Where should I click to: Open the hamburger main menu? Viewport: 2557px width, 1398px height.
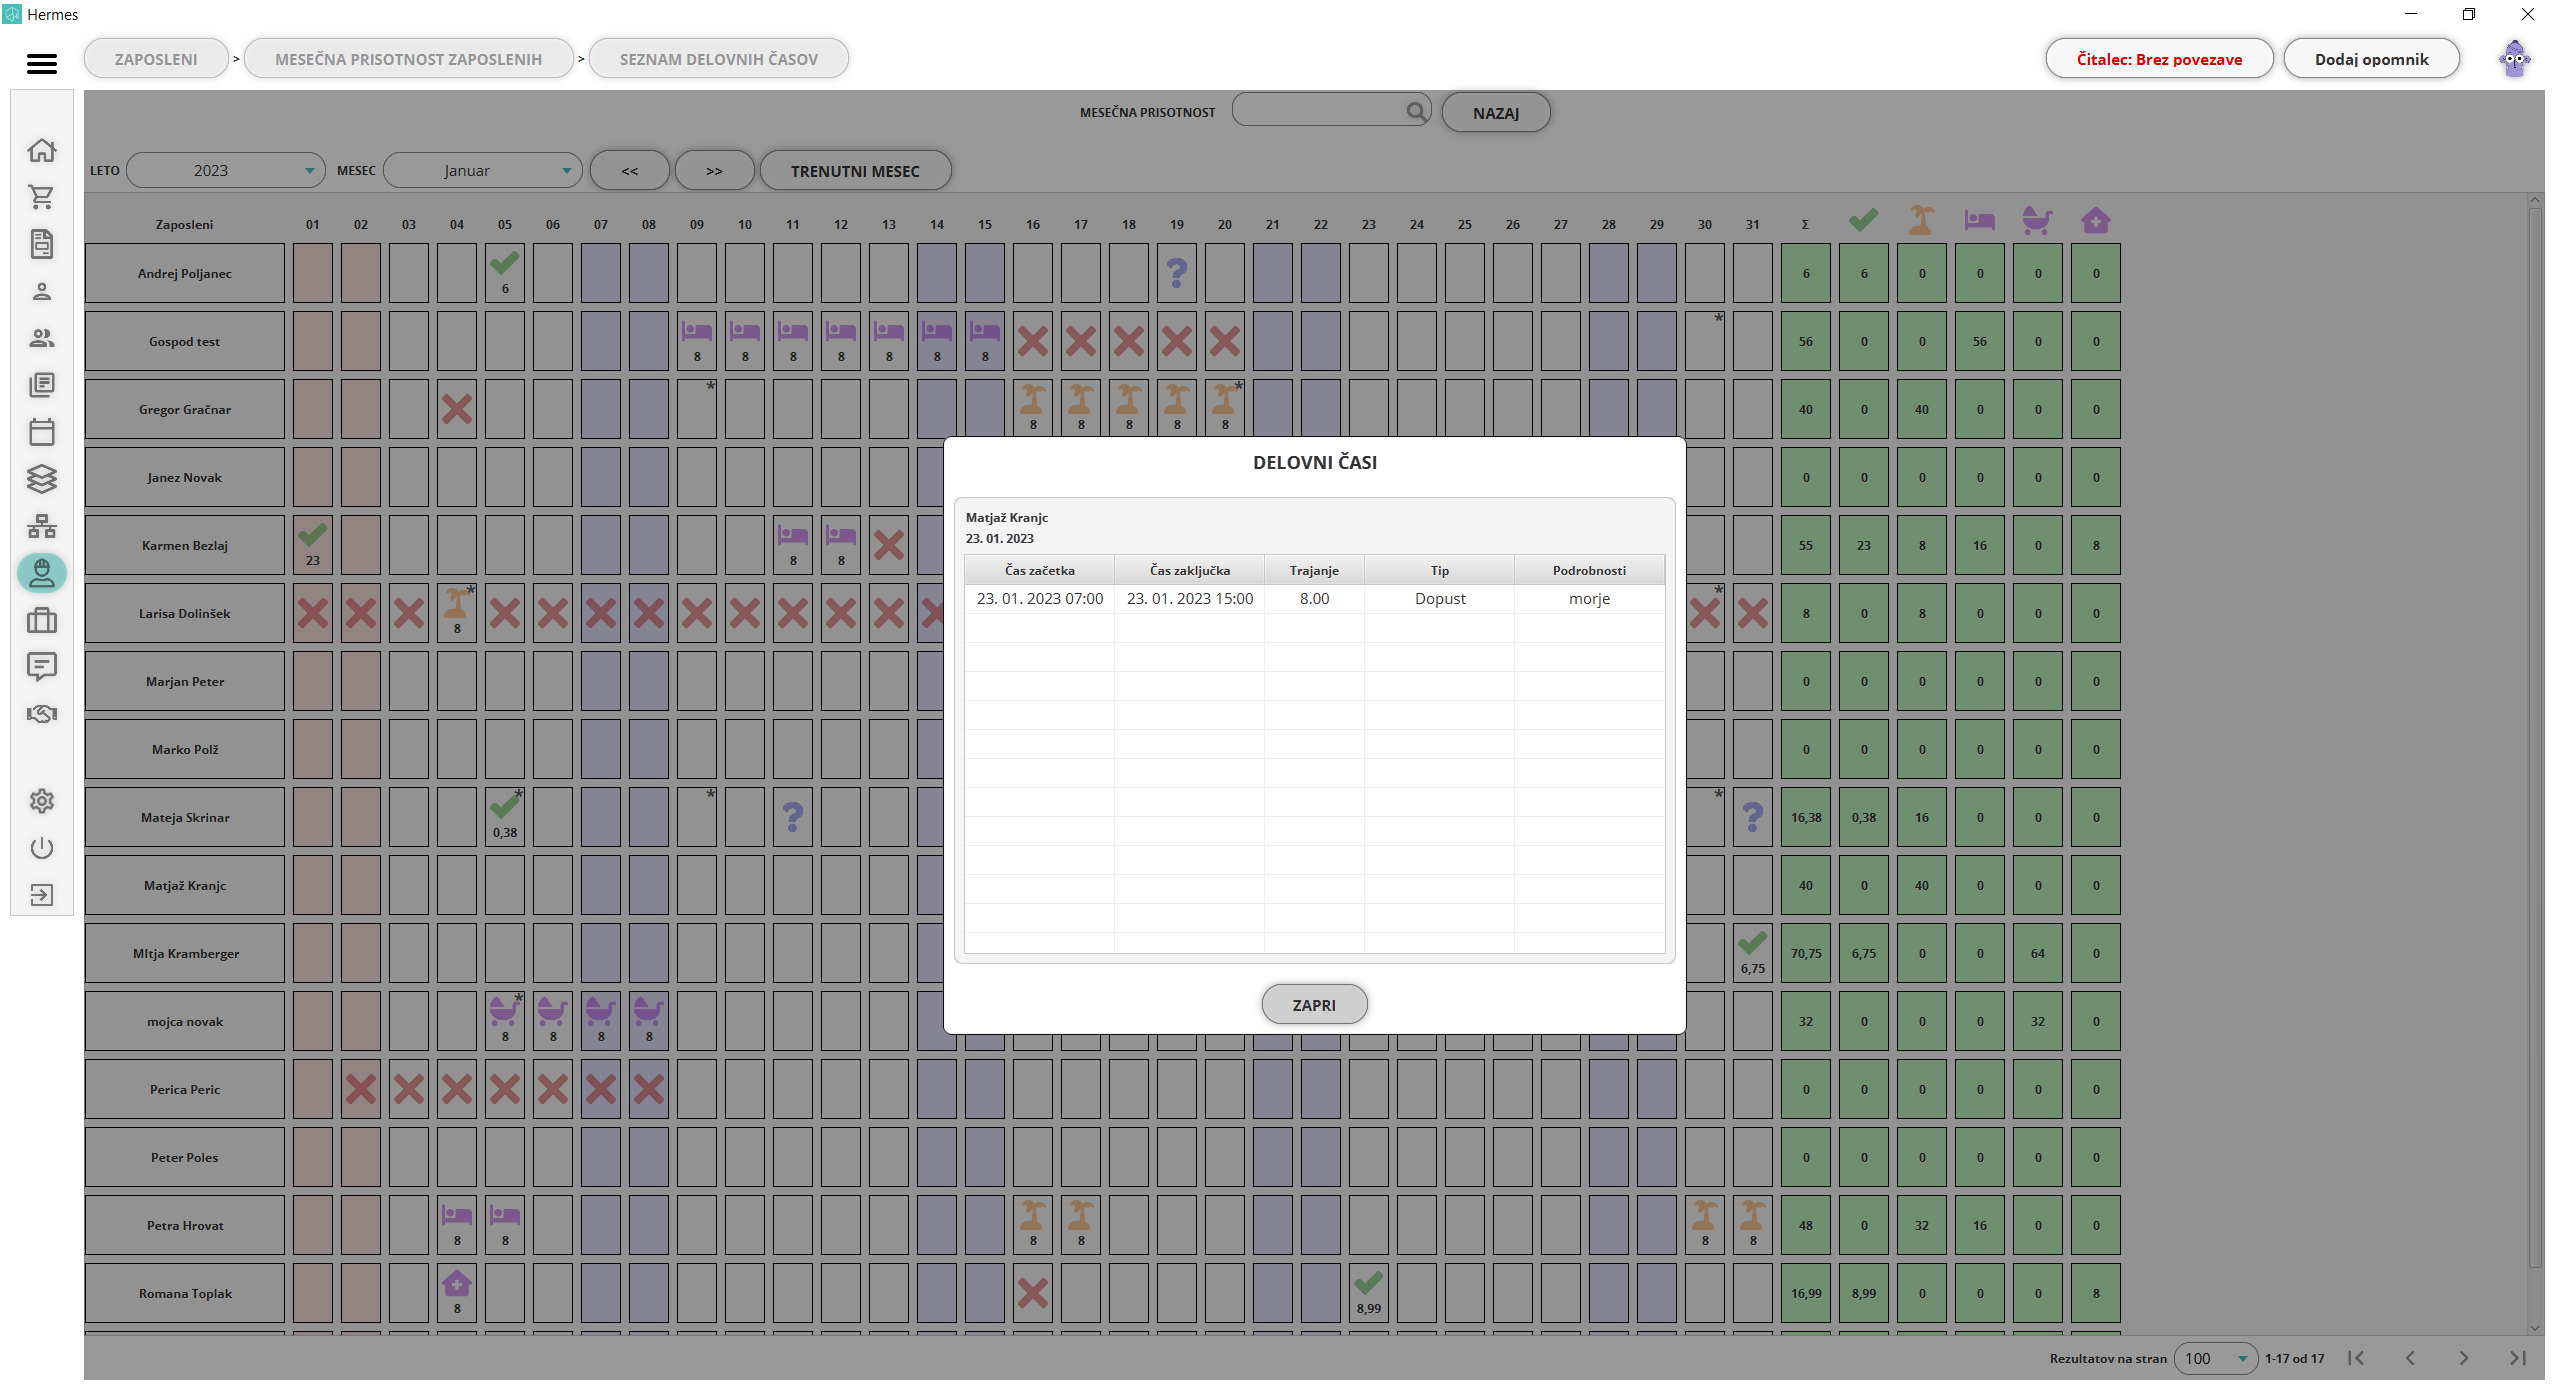pyautogui.click(x=41, y=63)
